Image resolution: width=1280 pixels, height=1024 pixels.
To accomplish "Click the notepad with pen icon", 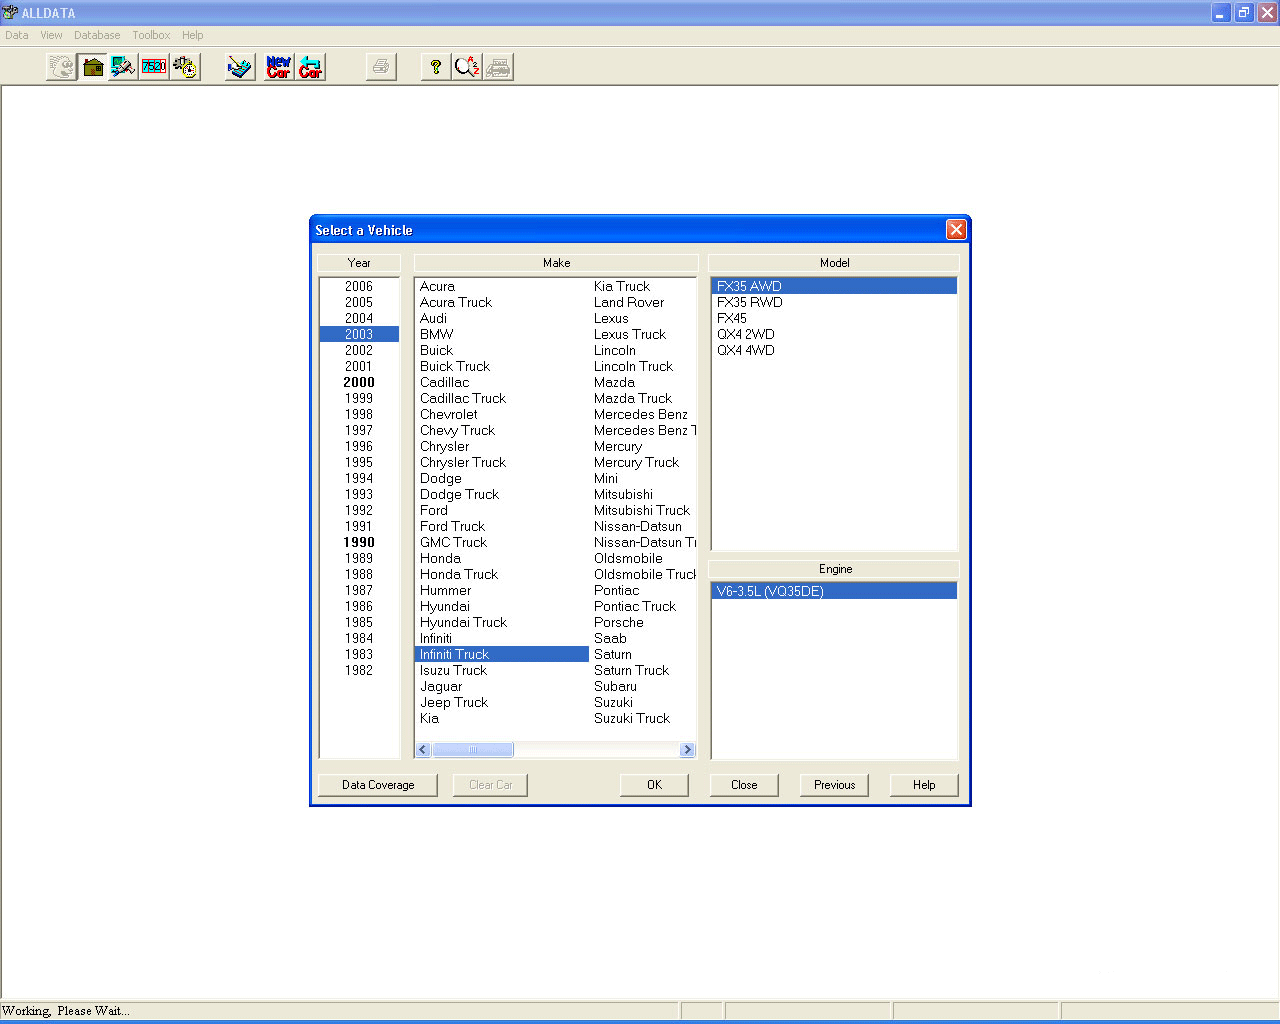I will (240, 67).
